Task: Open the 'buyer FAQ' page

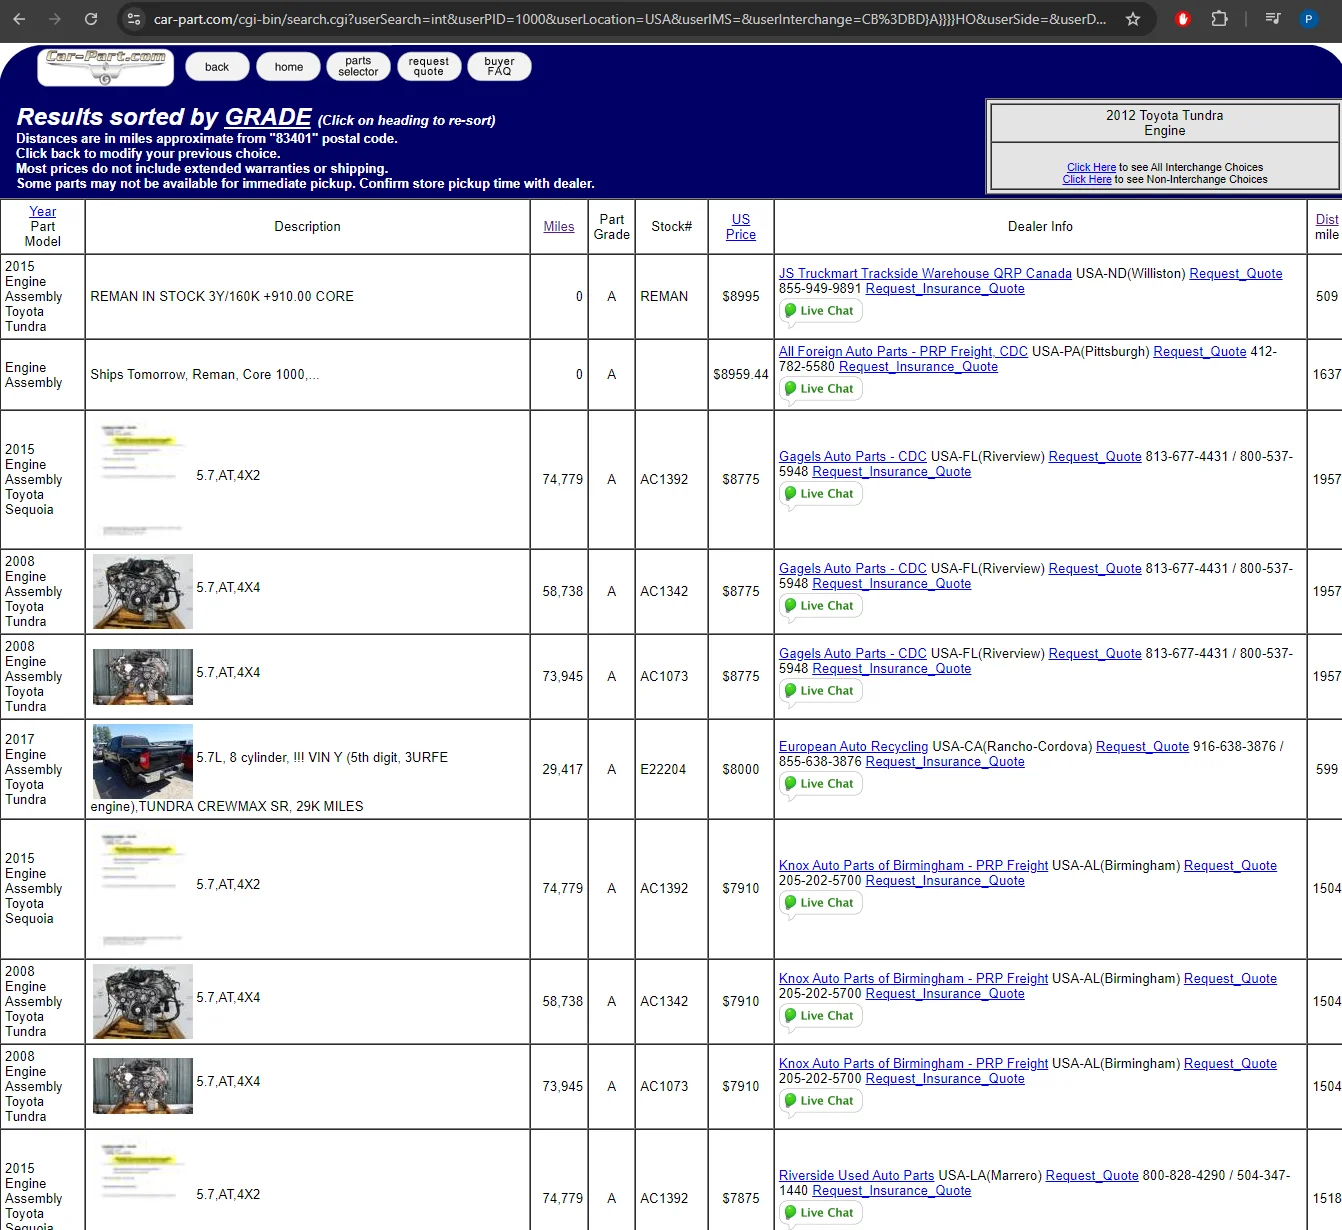Action: 499,67
